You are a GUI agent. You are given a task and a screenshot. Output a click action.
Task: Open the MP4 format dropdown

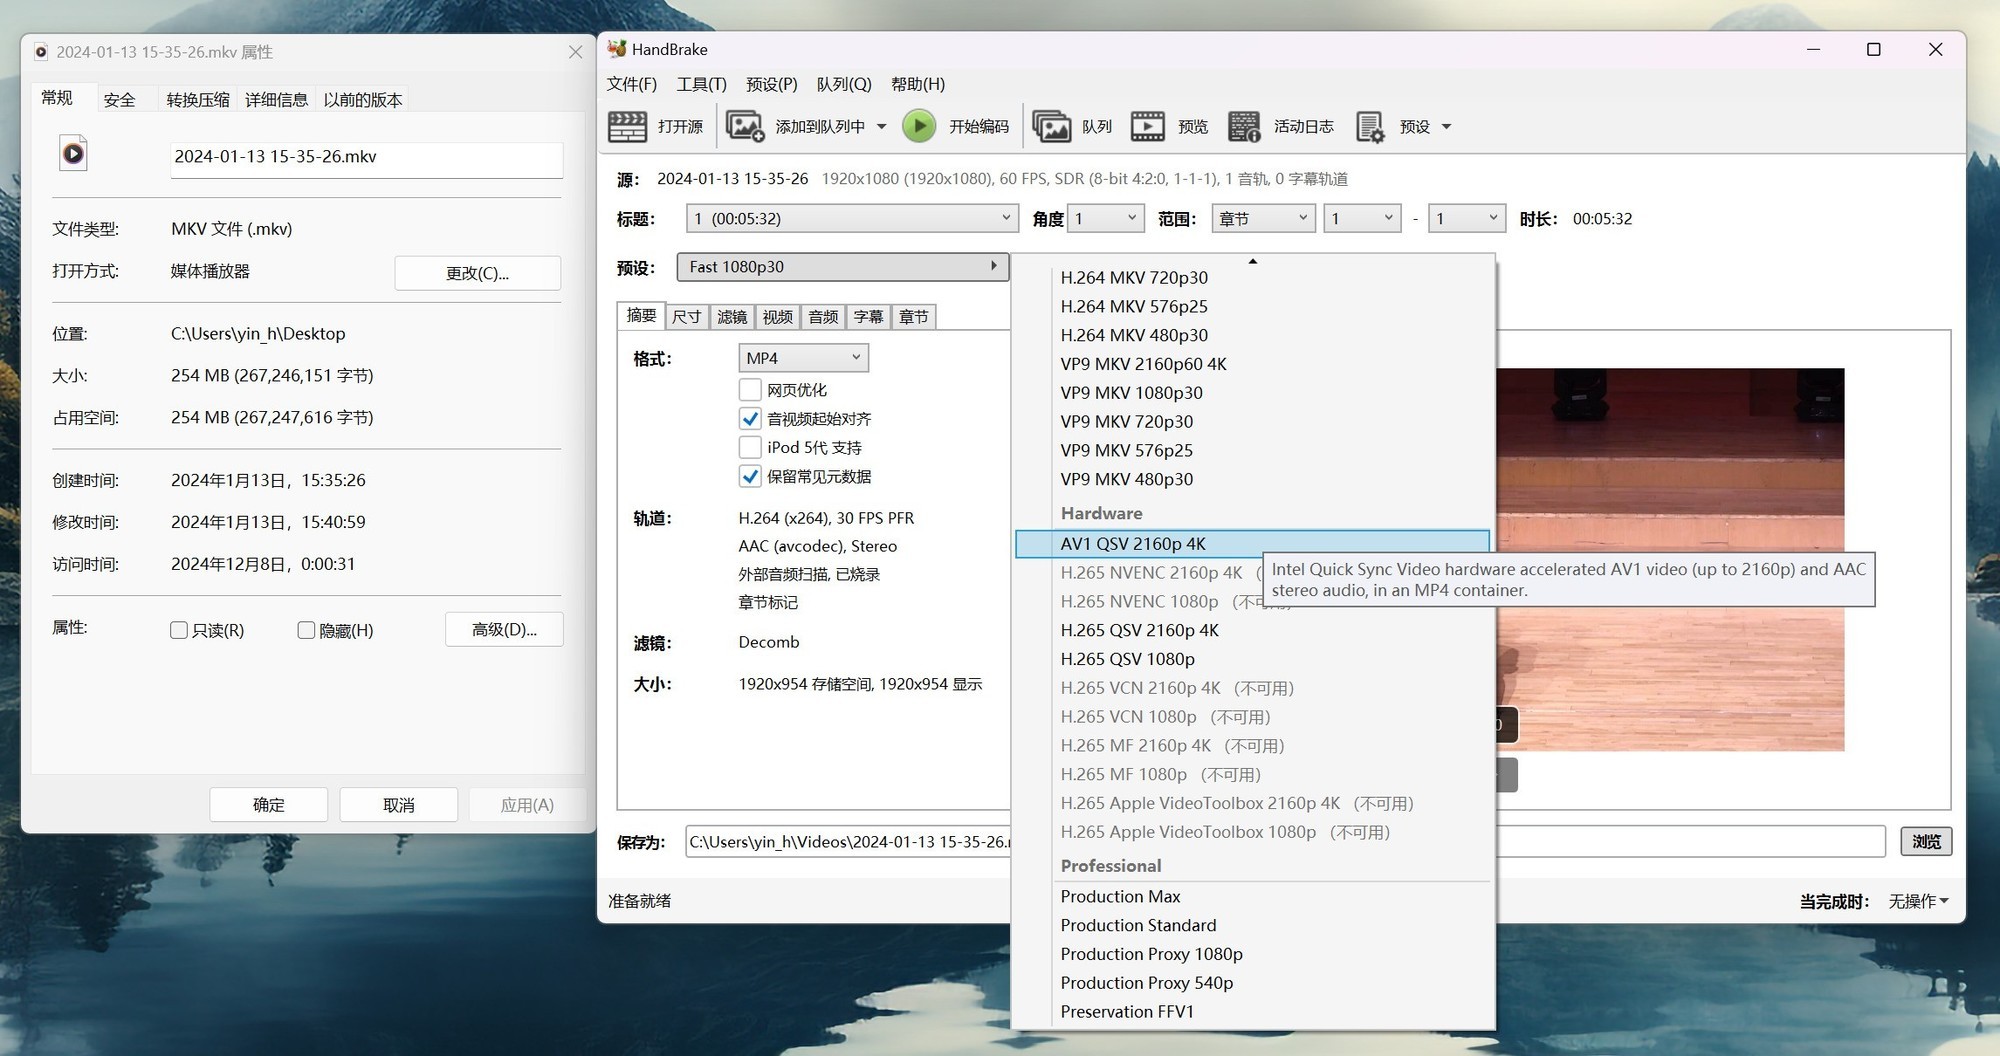803,358
